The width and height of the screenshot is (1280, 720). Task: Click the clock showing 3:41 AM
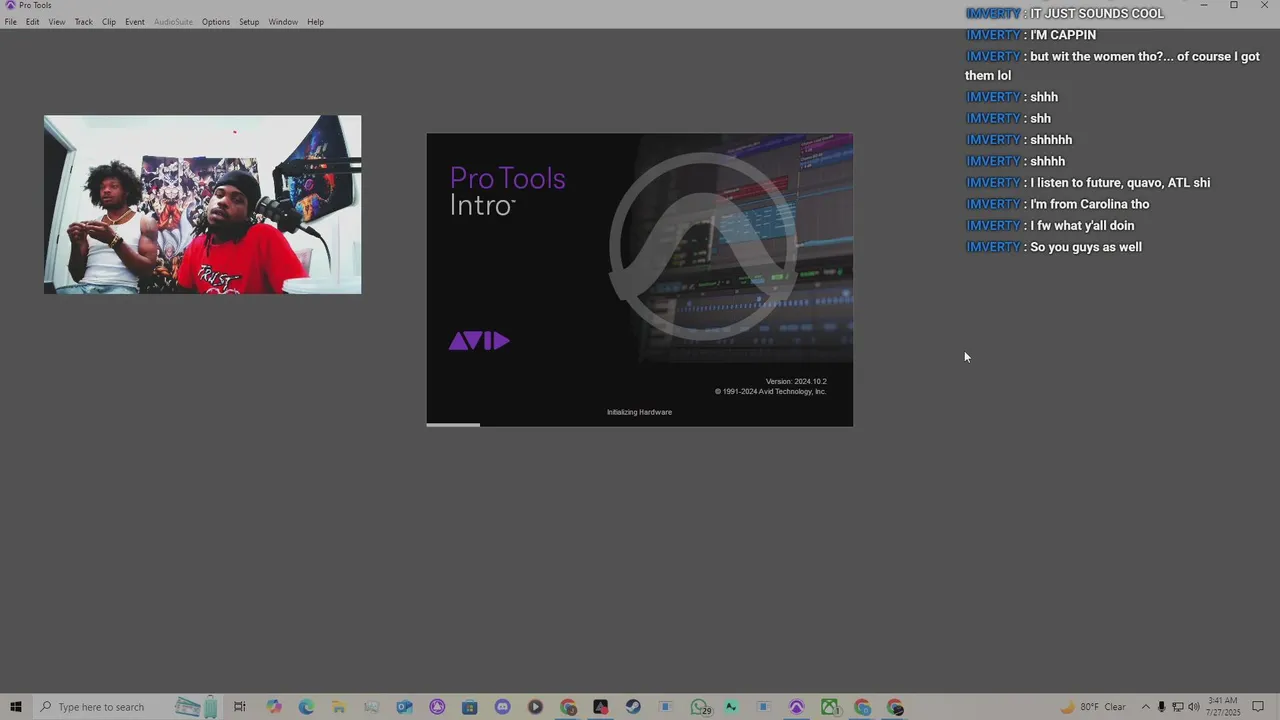pos(1224,707)
